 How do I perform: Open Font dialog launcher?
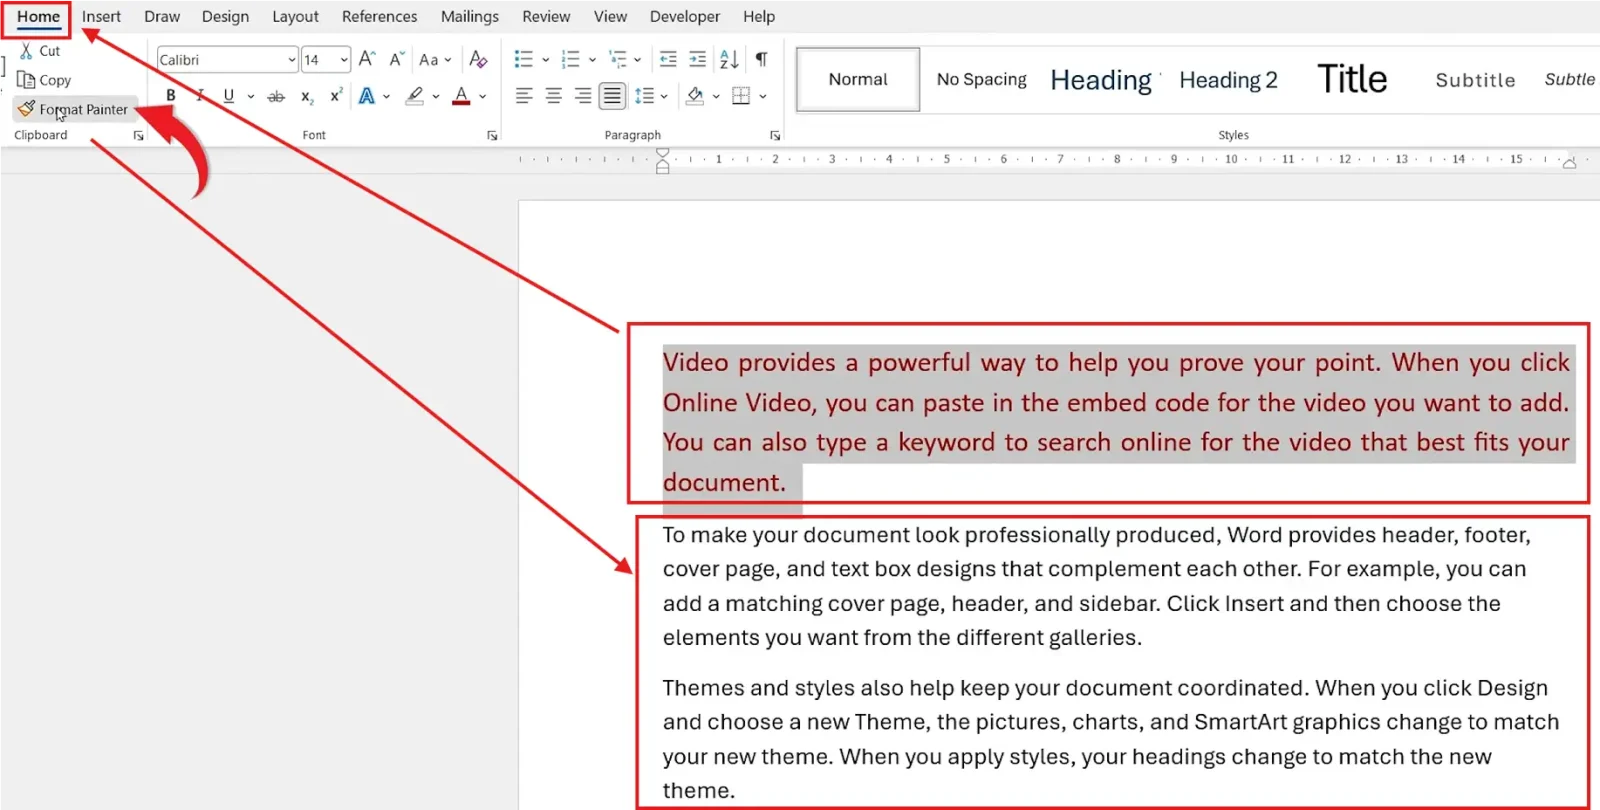[x=492, y=135]
